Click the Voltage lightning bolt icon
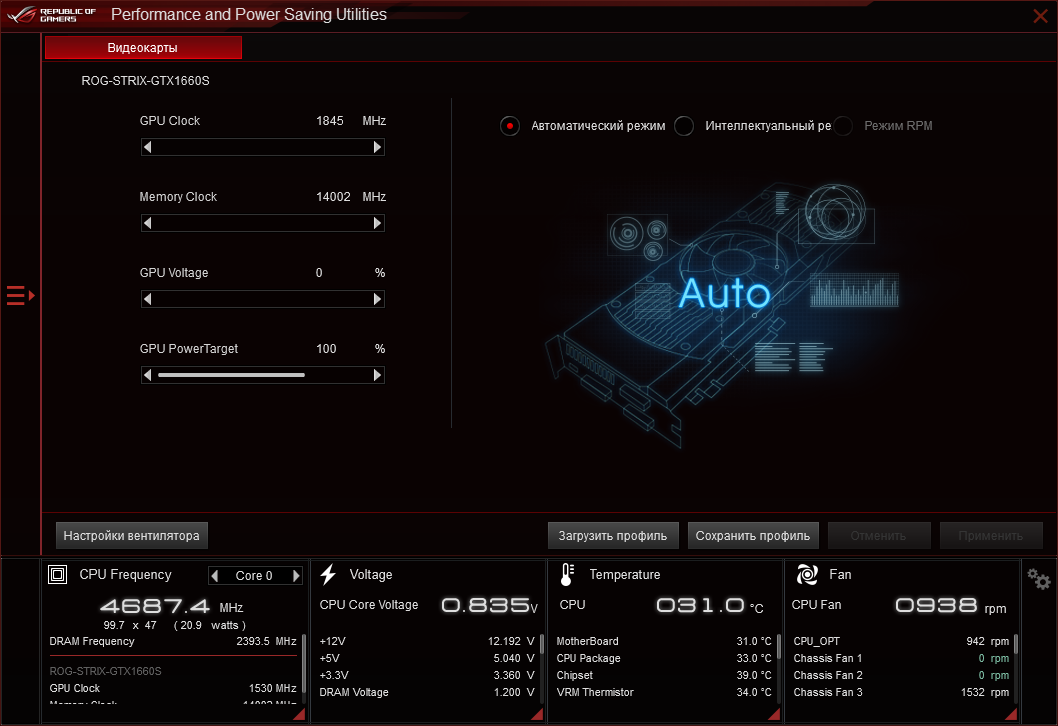1058x726 pixels. 329,574
